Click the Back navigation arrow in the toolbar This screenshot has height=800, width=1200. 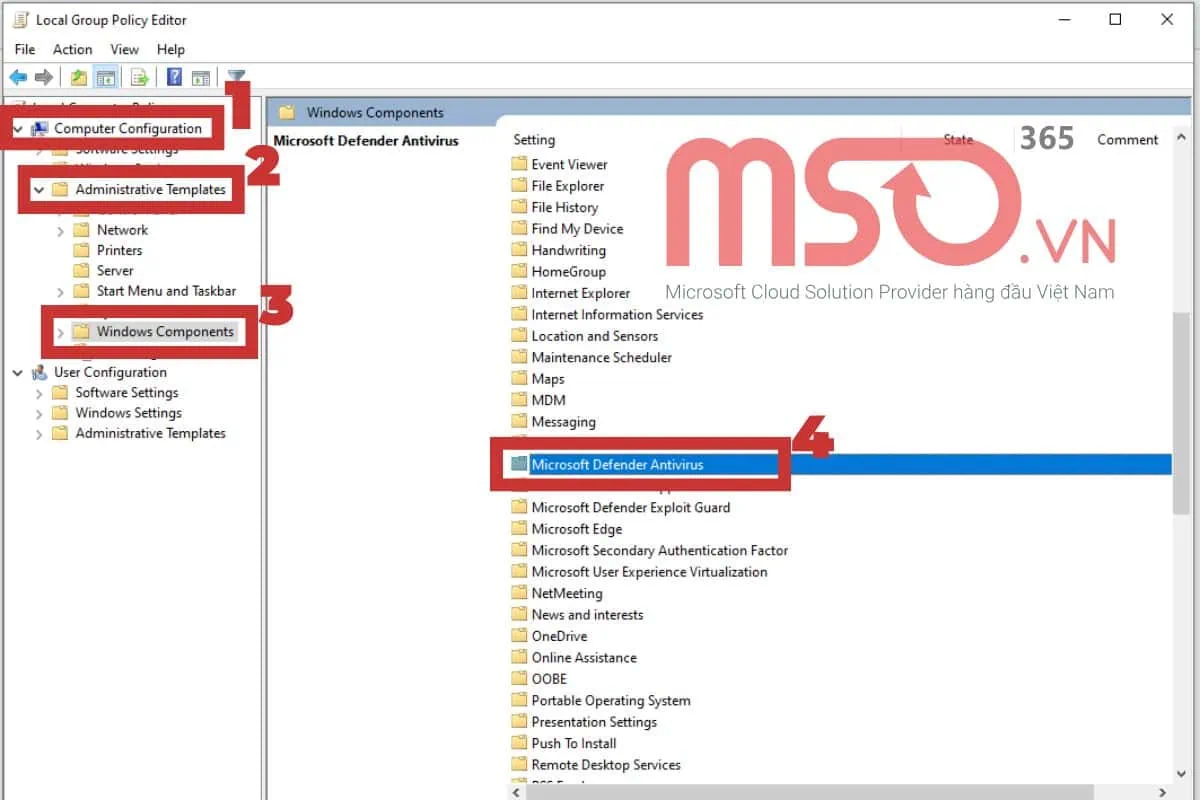pyautogui.click(x=17, y=77)
